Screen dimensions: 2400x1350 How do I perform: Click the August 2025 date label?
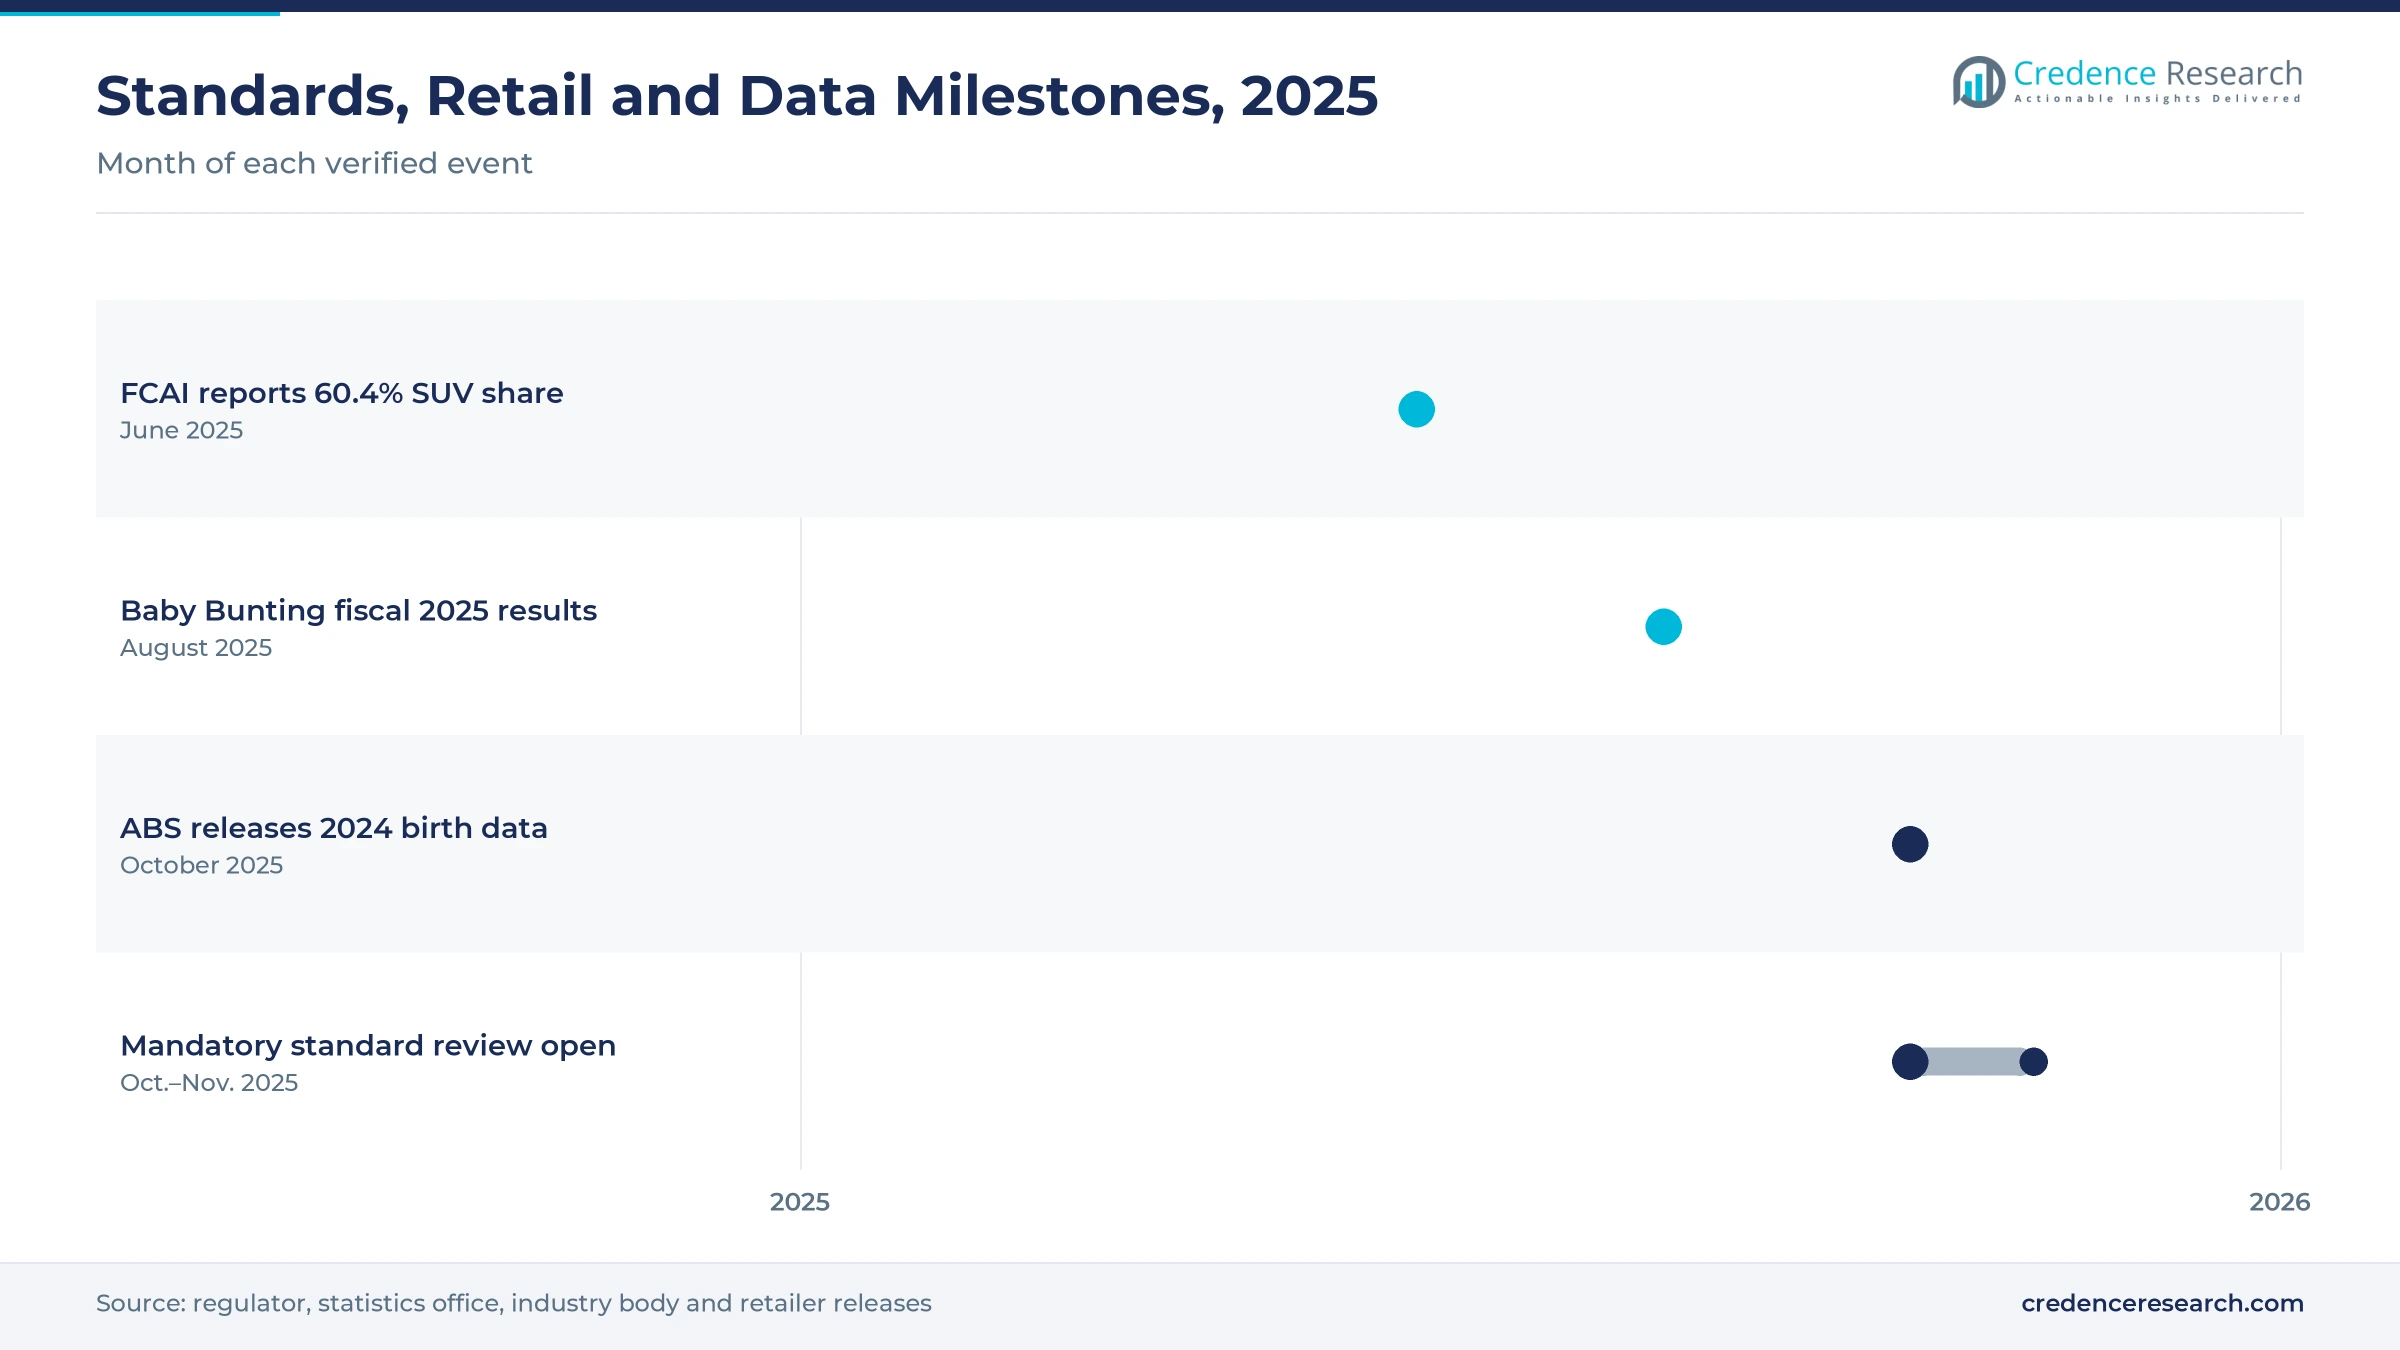coord(196,648)
